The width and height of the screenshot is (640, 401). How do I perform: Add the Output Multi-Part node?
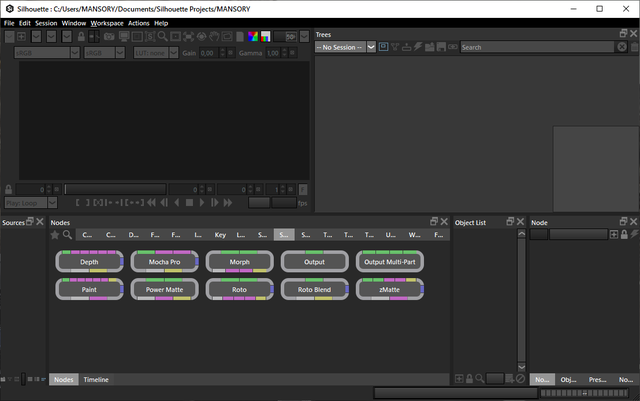pyautogui.click(x=390, y=262)
